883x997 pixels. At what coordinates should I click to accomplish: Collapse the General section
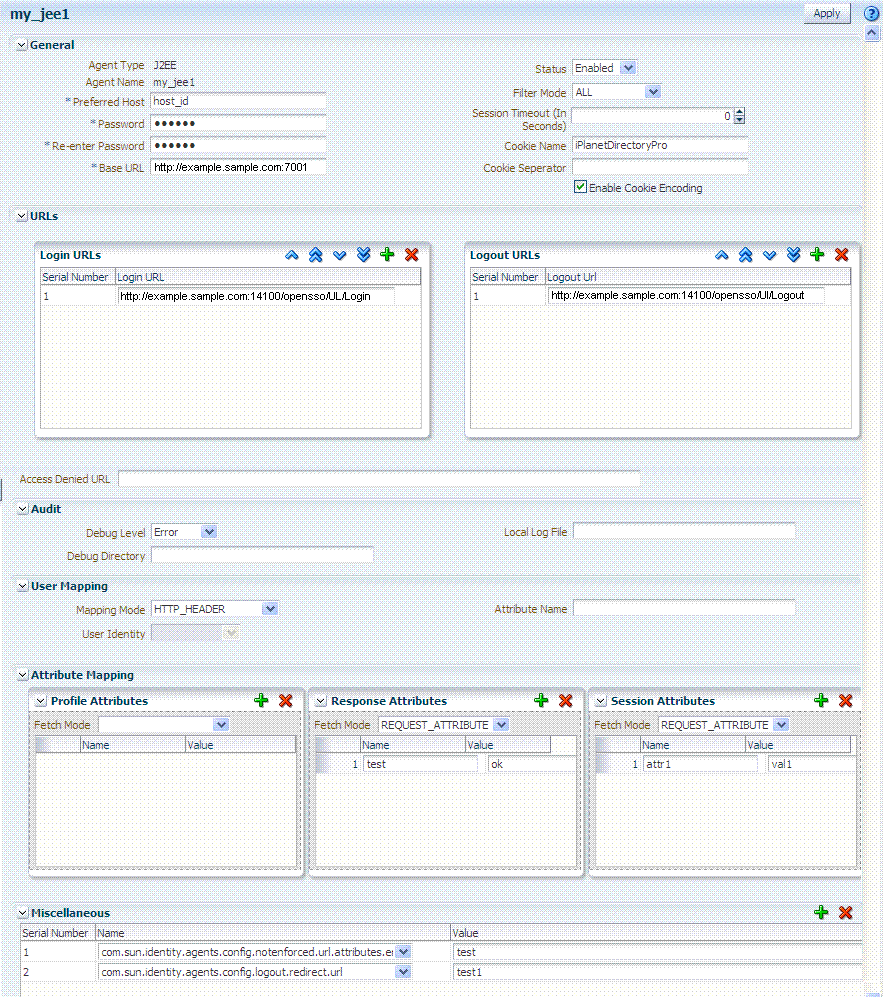pyautogui.click(x=22, y=45)
